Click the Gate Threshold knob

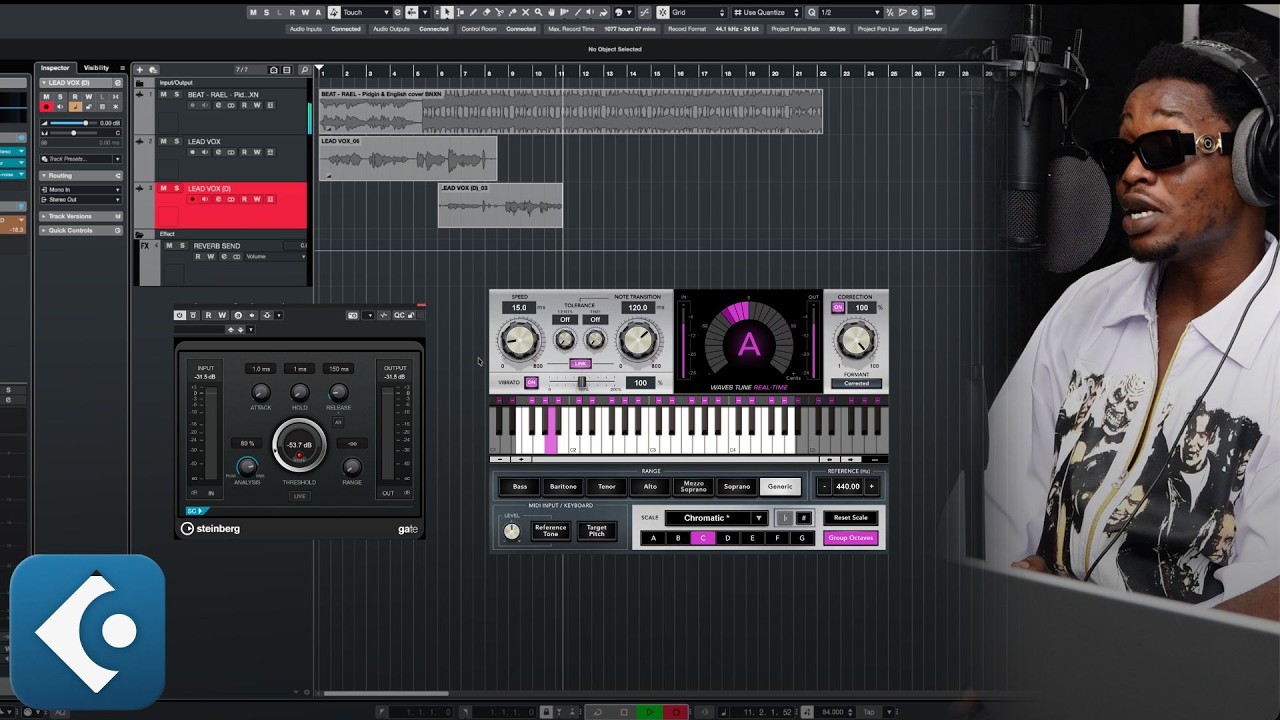[x=299, y=444]
